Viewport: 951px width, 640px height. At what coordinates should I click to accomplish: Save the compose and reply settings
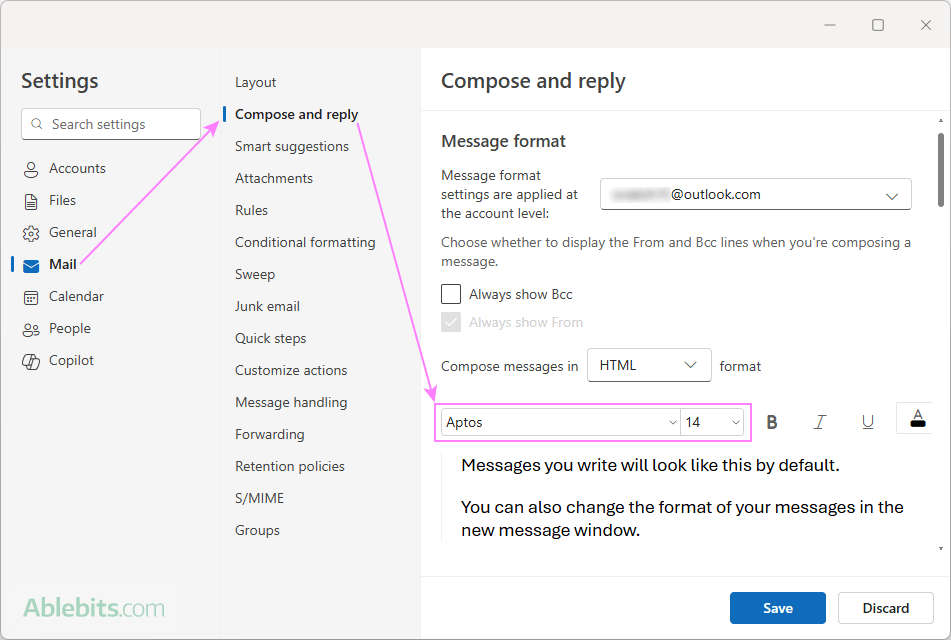pos(777,607)
